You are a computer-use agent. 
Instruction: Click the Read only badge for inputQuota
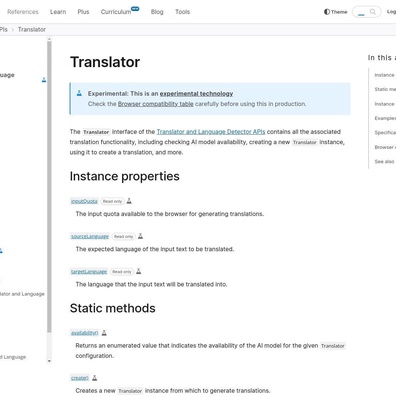point(112,201)
